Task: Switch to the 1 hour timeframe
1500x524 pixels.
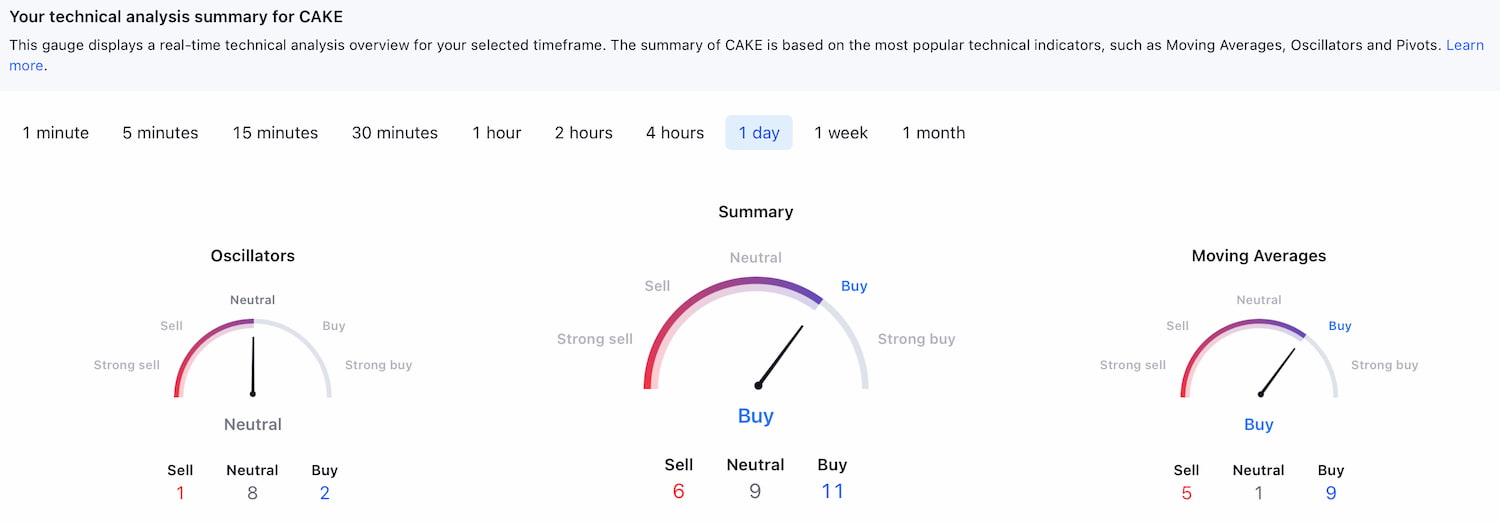Action: click(x=497, y=133)
